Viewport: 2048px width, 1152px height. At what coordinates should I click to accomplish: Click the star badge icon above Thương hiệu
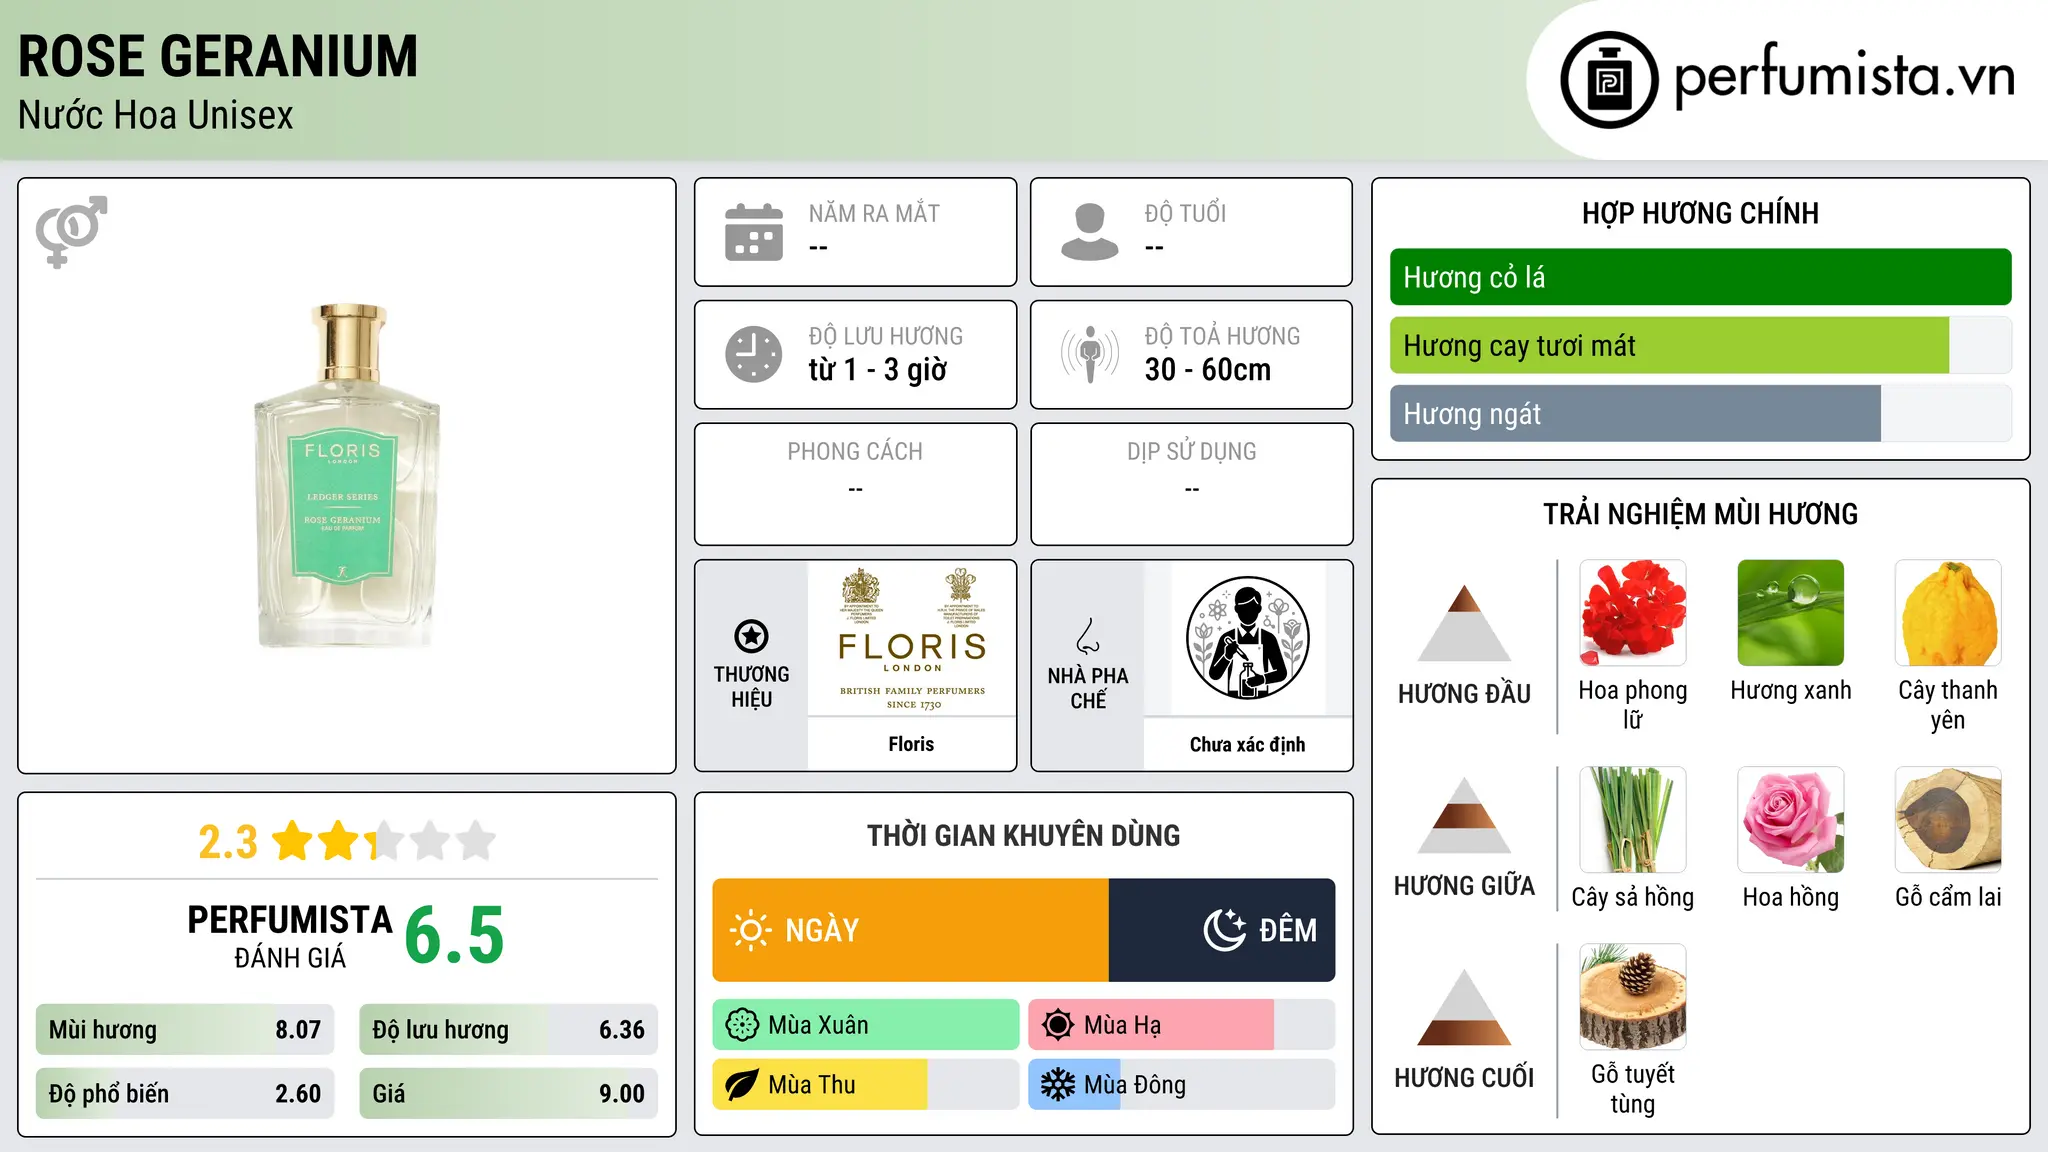click(751, 636)
